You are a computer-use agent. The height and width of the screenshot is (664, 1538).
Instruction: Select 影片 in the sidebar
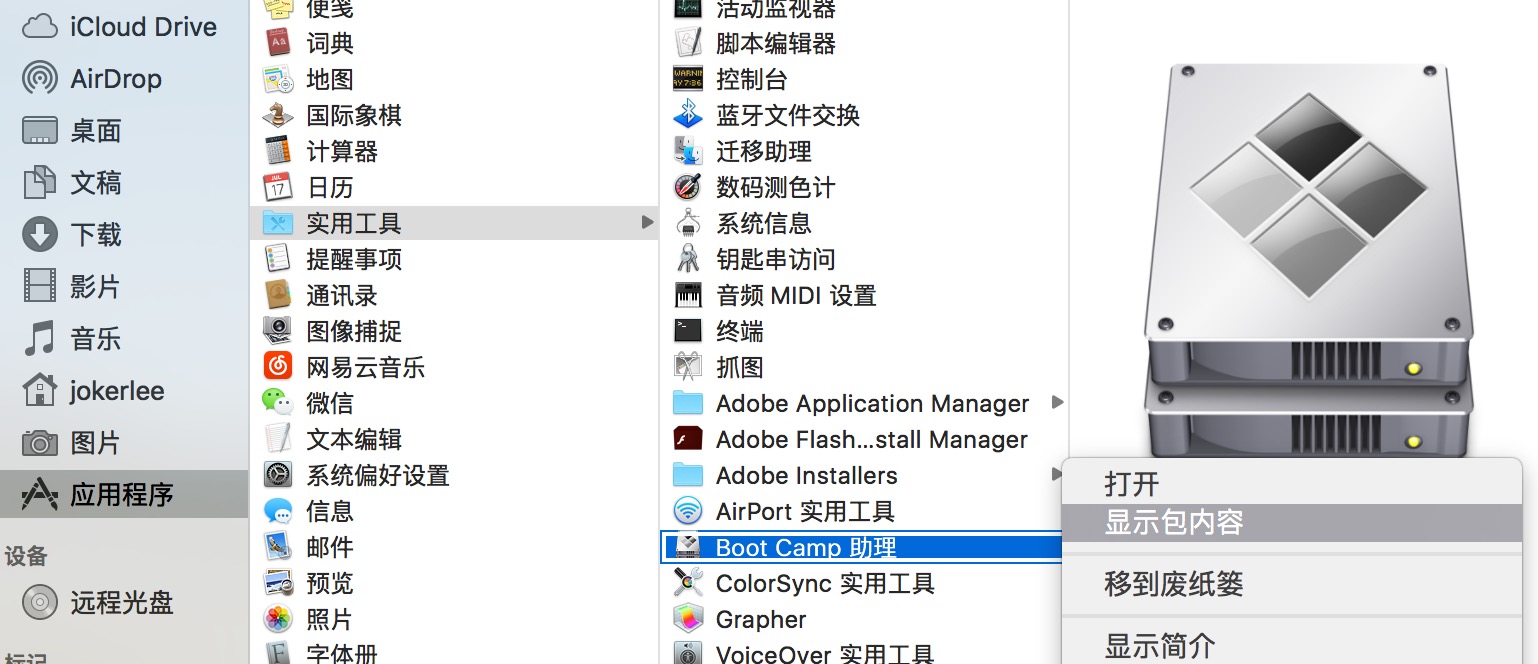click(72, 287)
